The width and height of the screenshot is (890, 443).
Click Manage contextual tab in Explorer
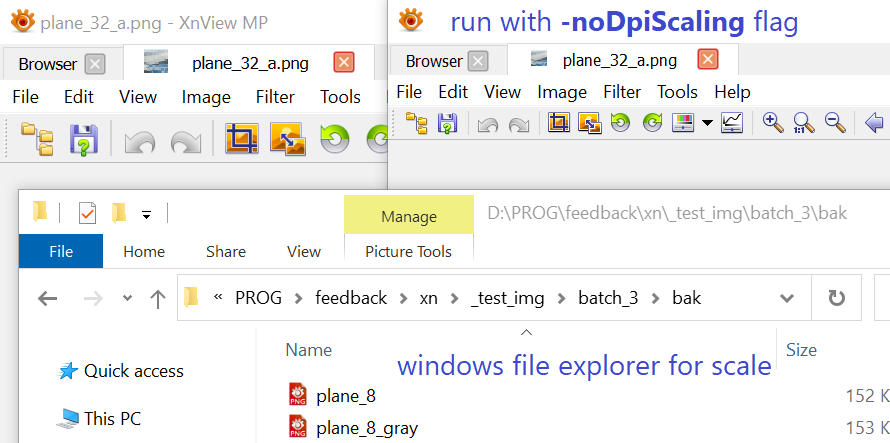[x=409, y=216]
